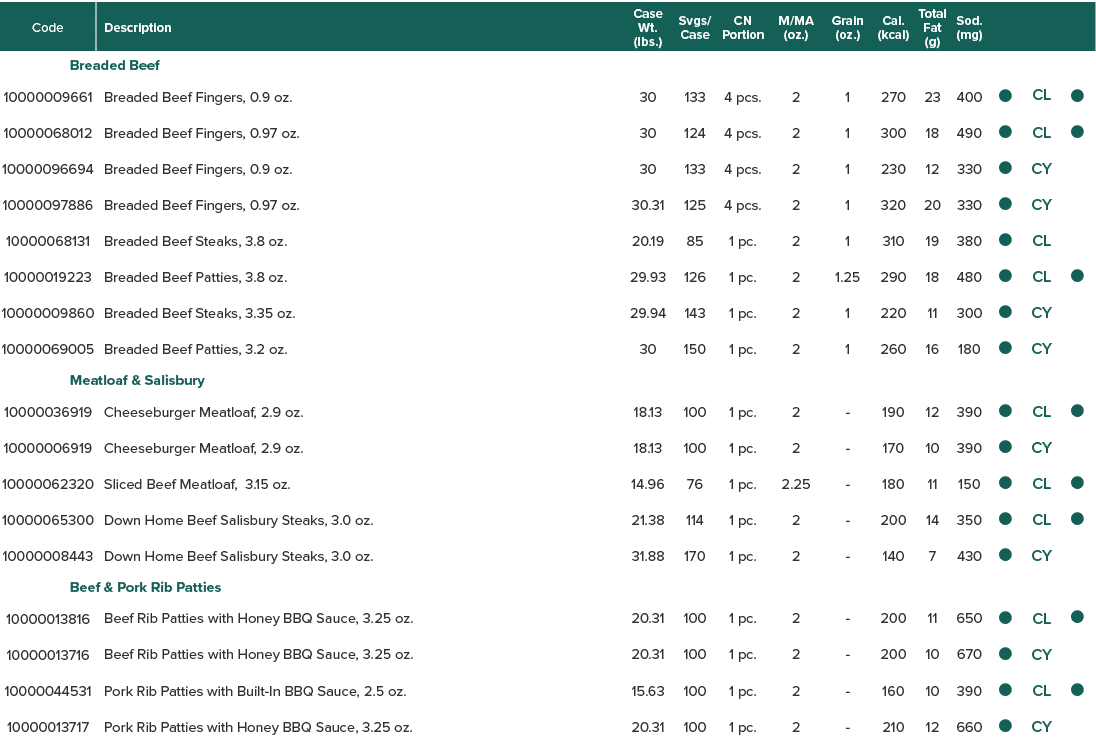This screenshot has width=1096, height=755.
Task: Sort by the Sod. (mg) column header
Action: [x=969, y=27]
